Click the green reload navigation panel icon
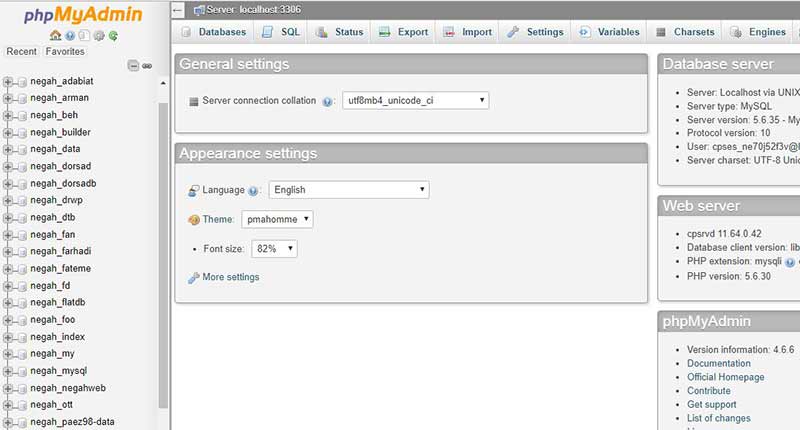 click(113, 35)
